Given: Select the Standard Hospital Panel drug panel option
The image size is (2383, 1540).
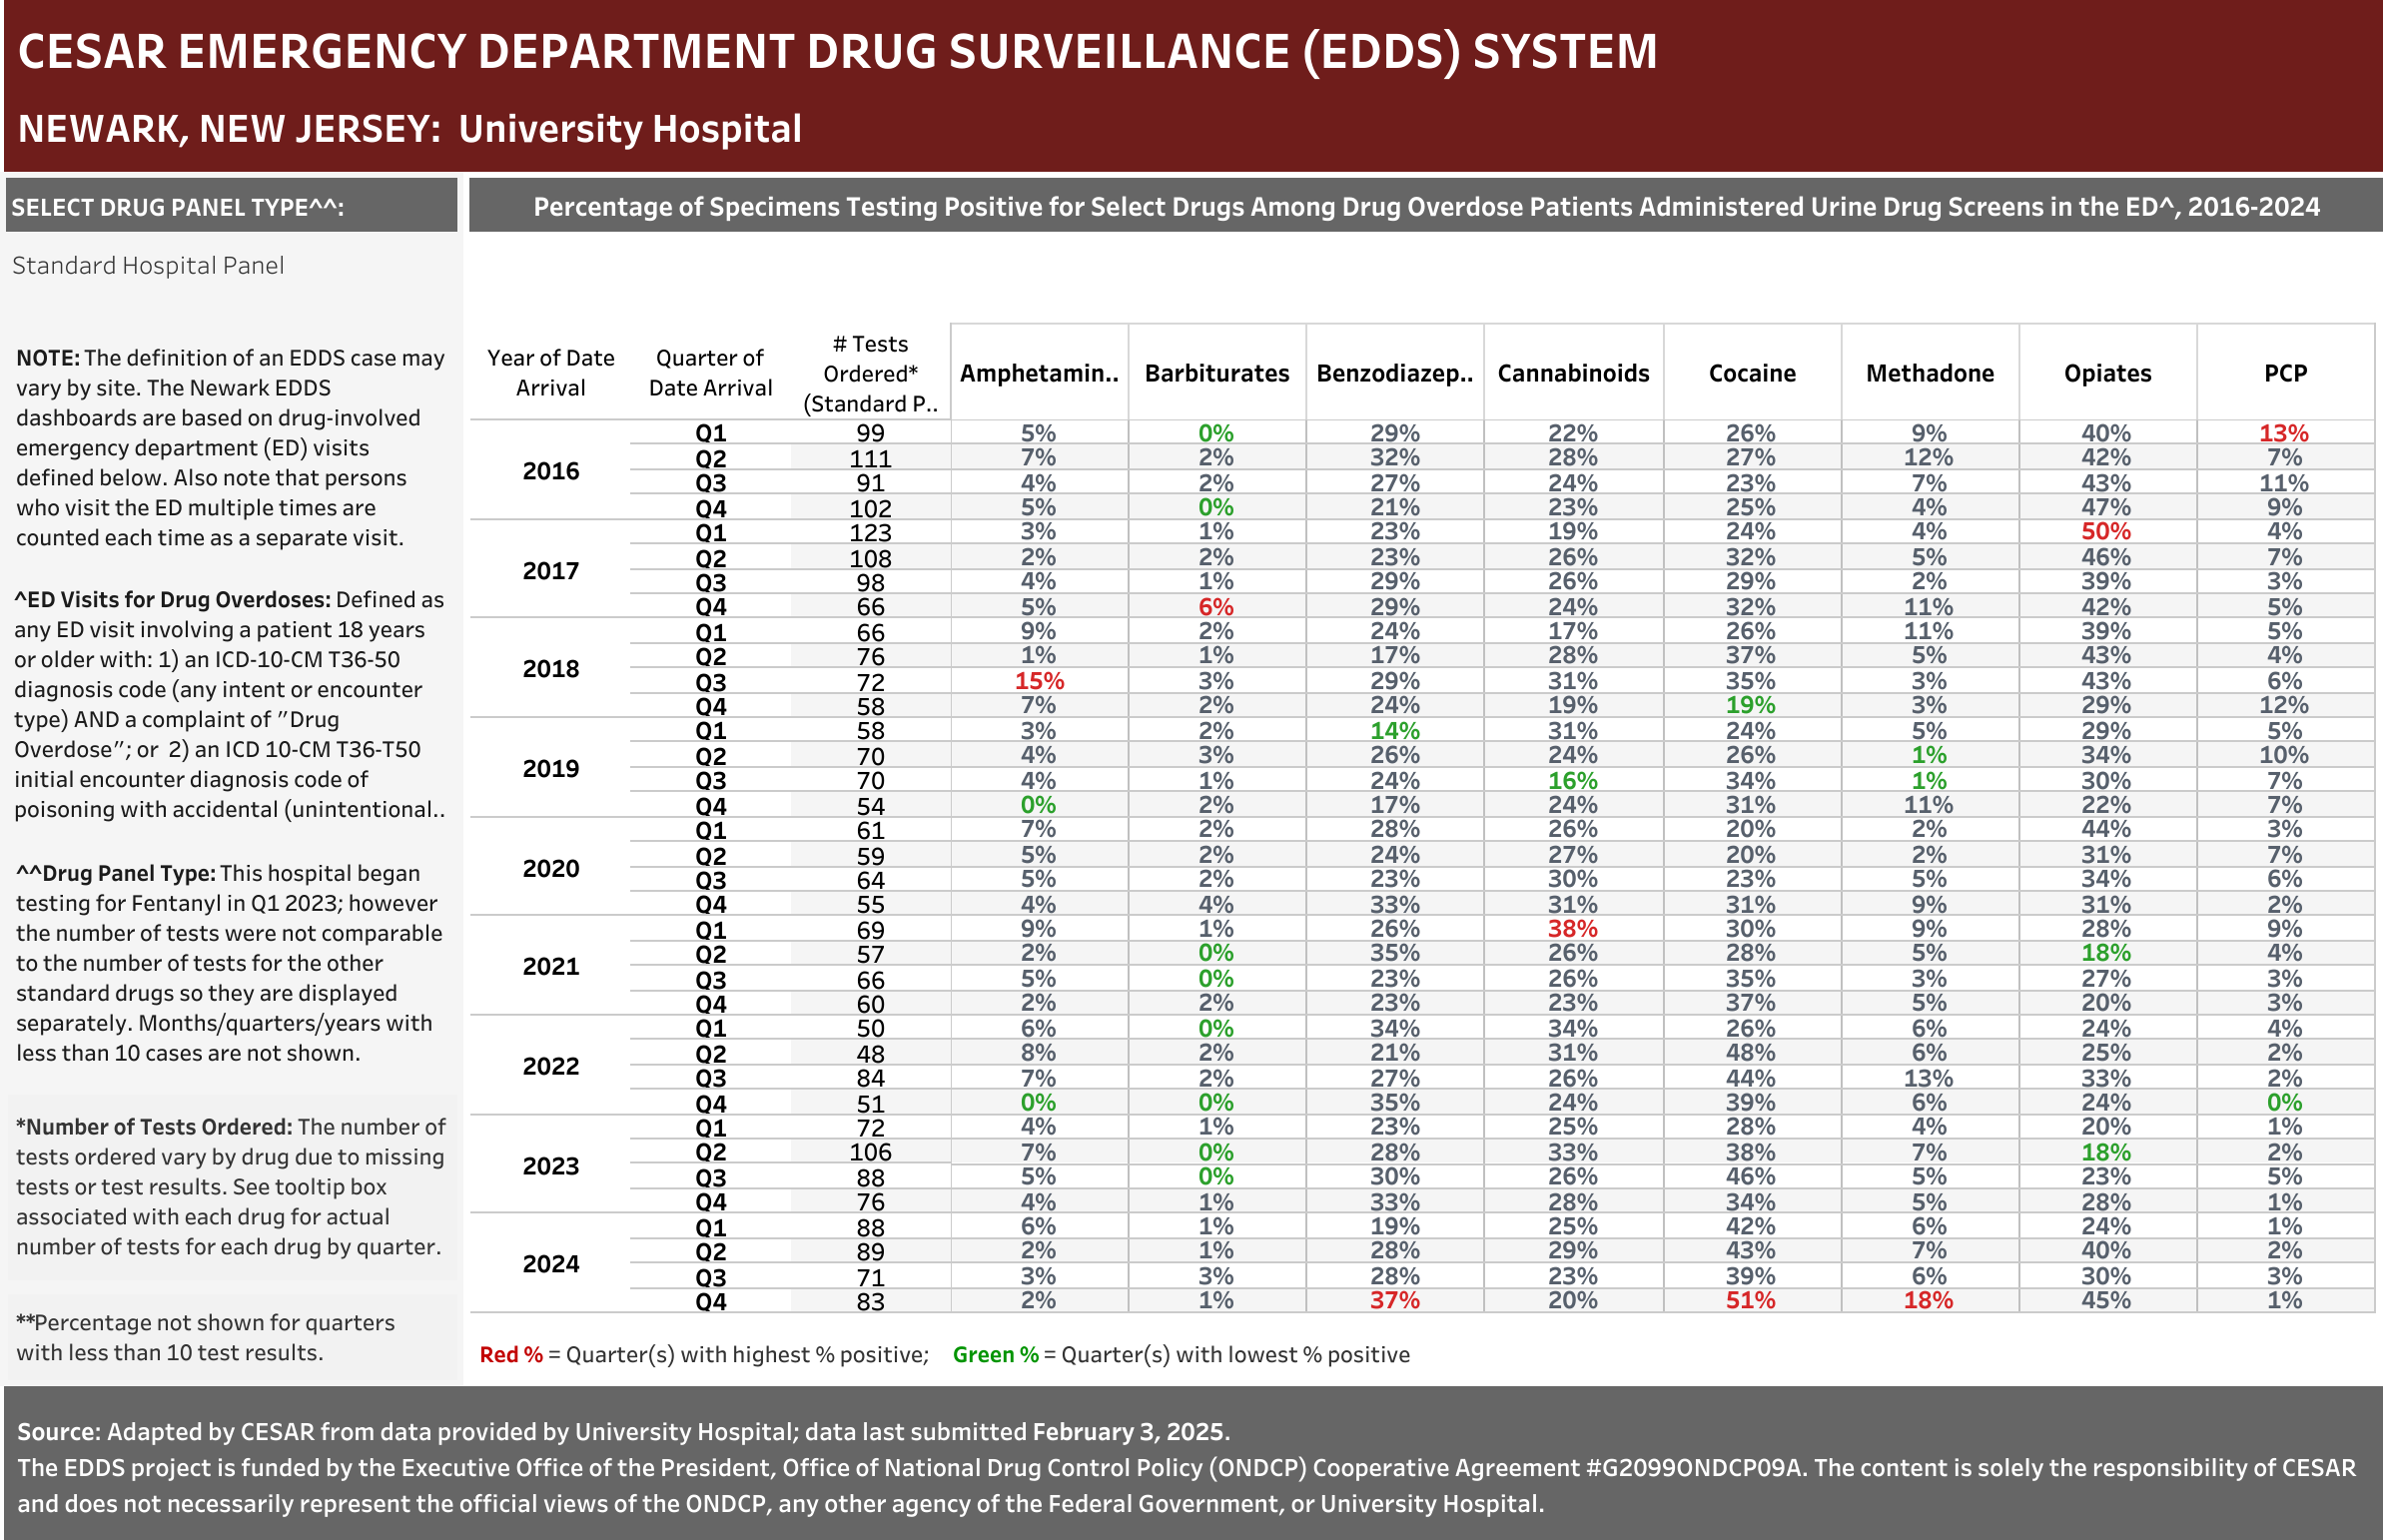Looking at the screenshot, I should (148, 265).
